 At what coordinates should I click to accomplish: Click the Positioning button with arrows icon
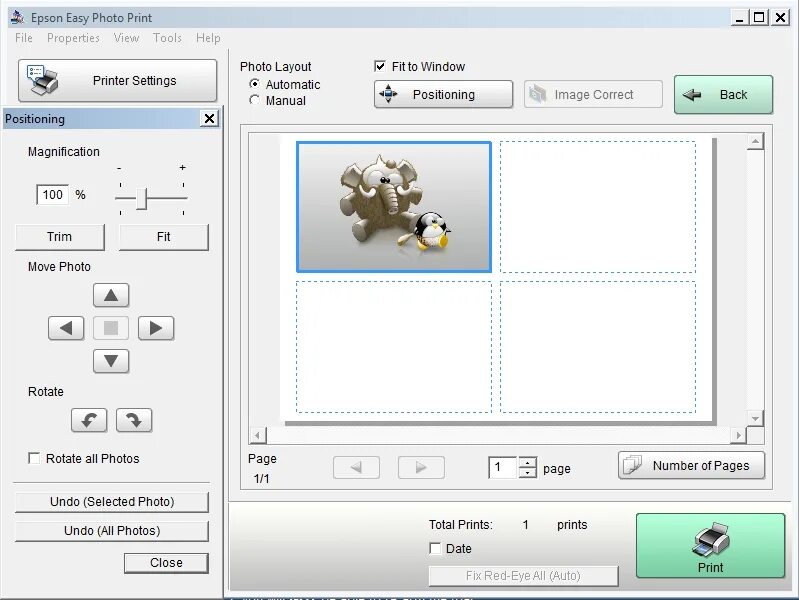(443, 94)
